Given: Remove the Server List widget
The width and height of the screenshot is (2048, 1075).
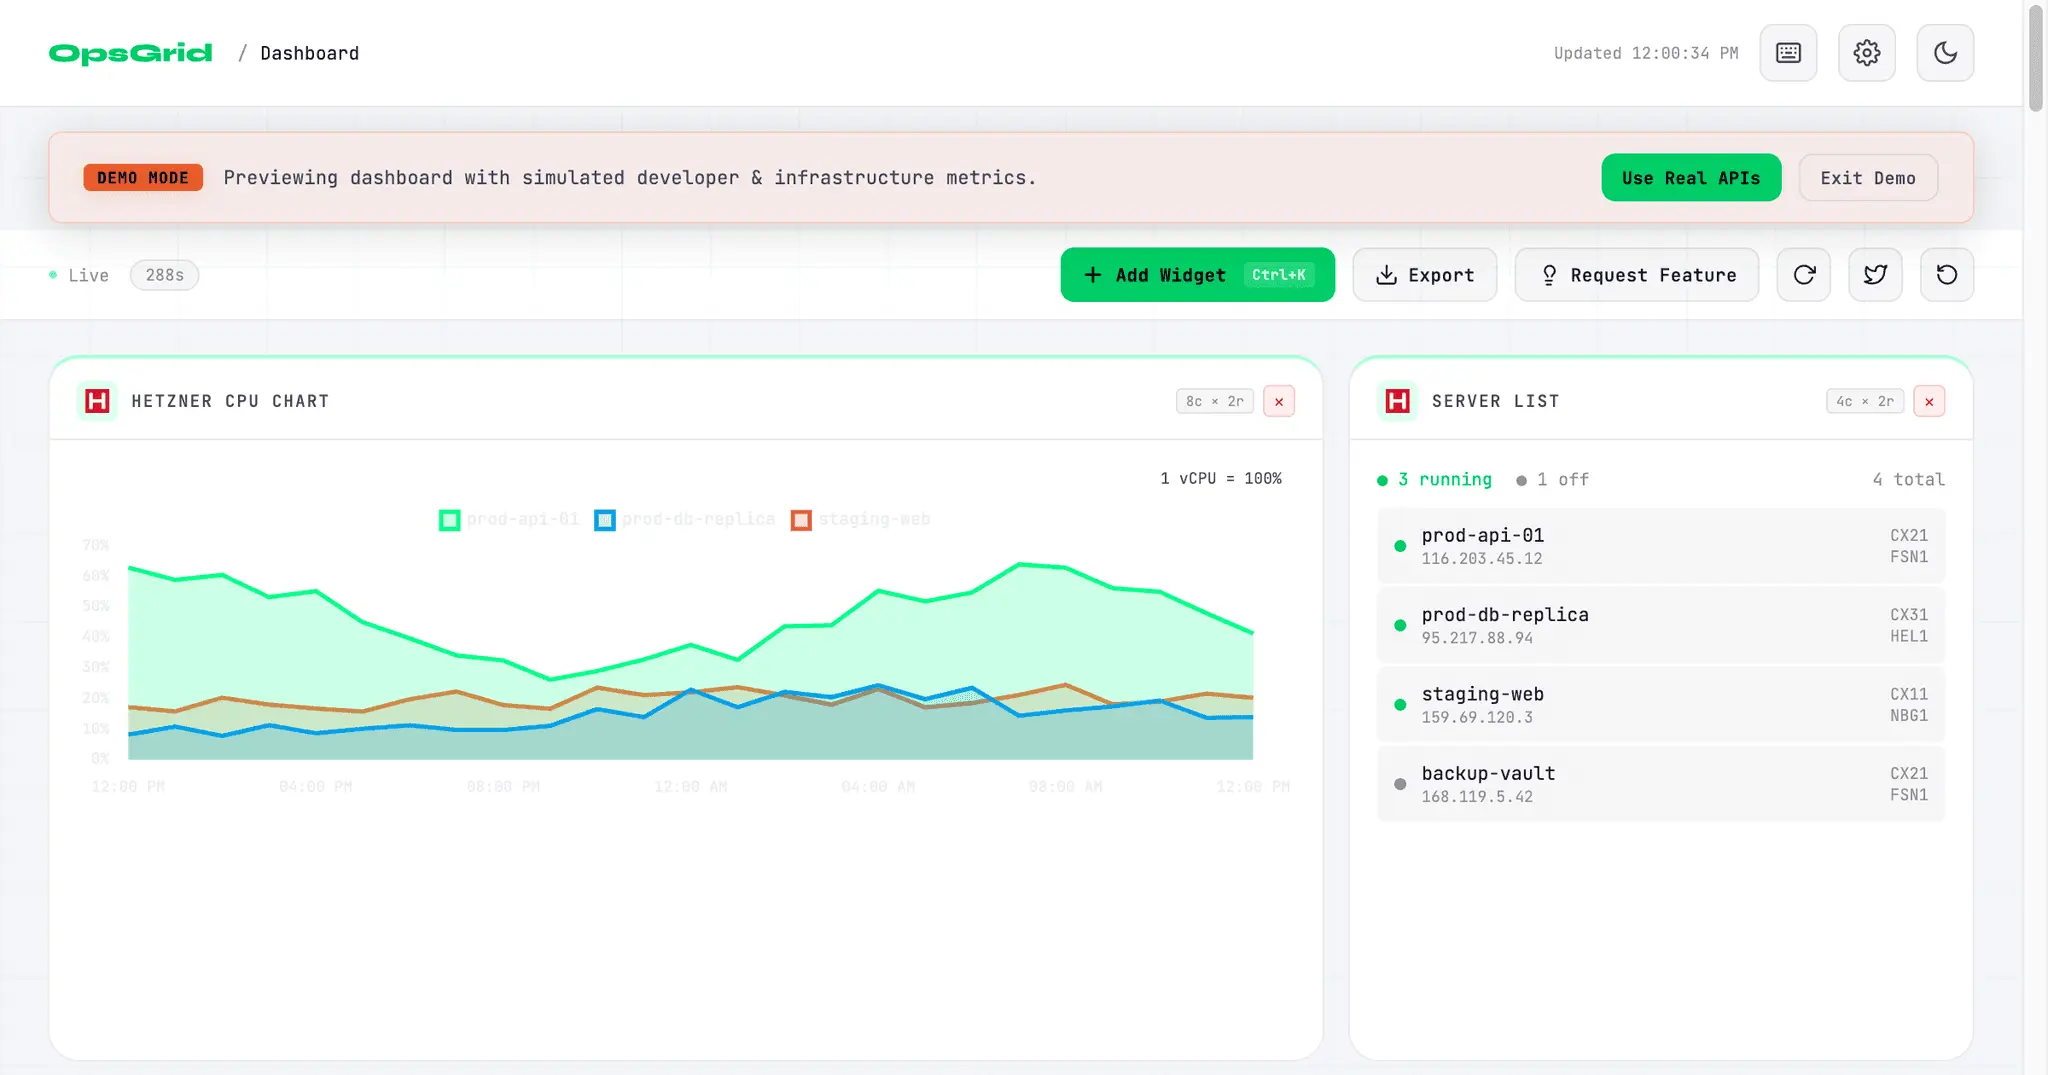Looking at the screenshot, I should [x=1929, y=401].
